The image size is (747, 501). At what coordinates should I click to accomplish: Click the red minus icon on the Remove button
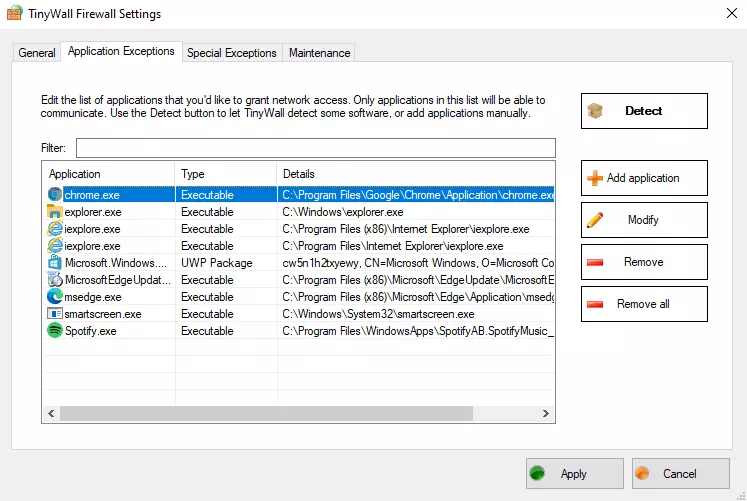point(595,262)
